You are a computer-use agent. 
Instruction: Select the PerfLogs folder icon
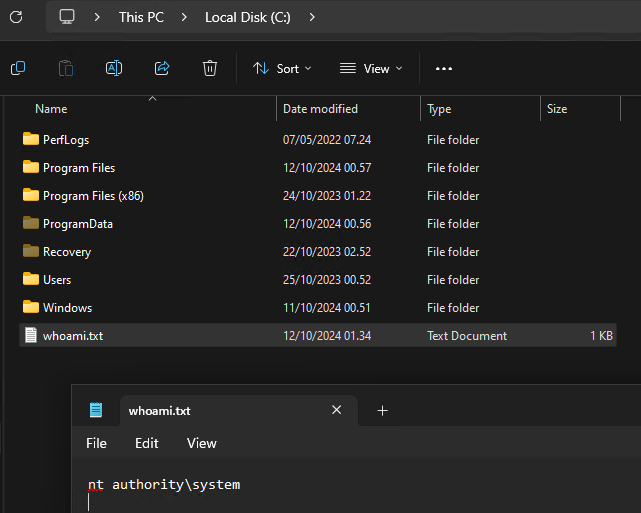31,139
